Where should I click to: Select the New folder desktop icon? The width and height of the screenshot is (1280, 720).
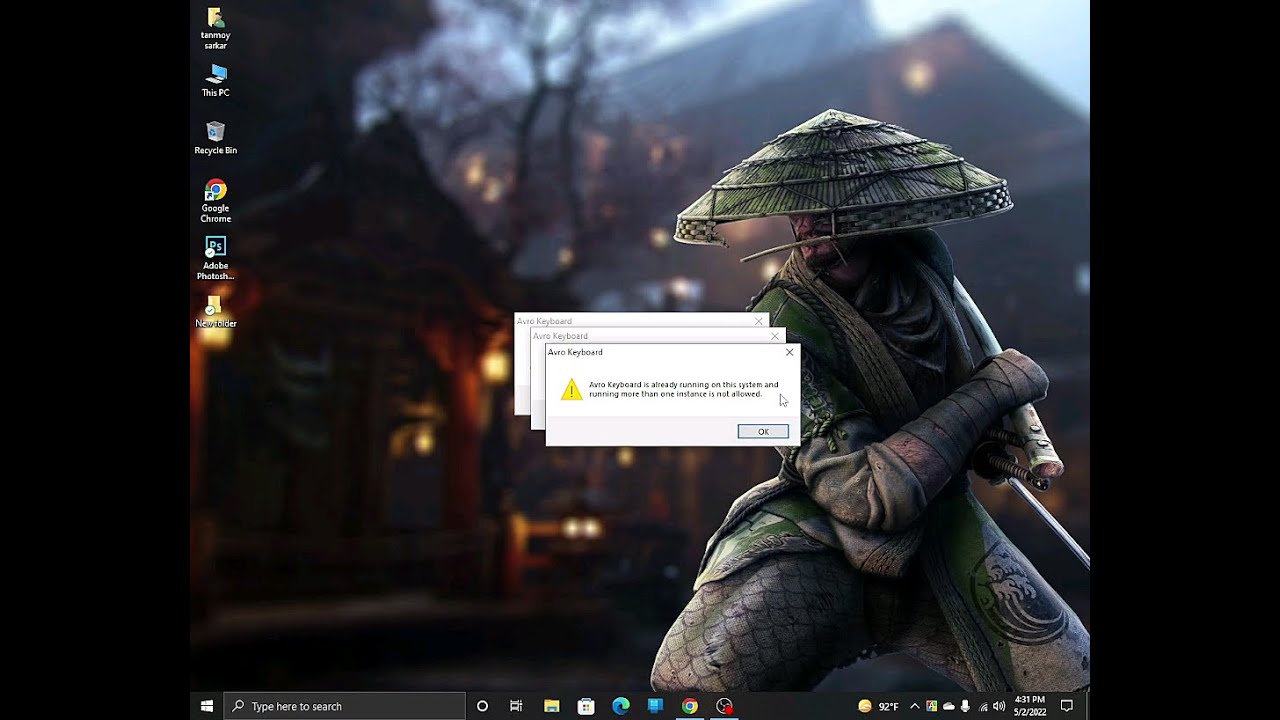point(215,311)
